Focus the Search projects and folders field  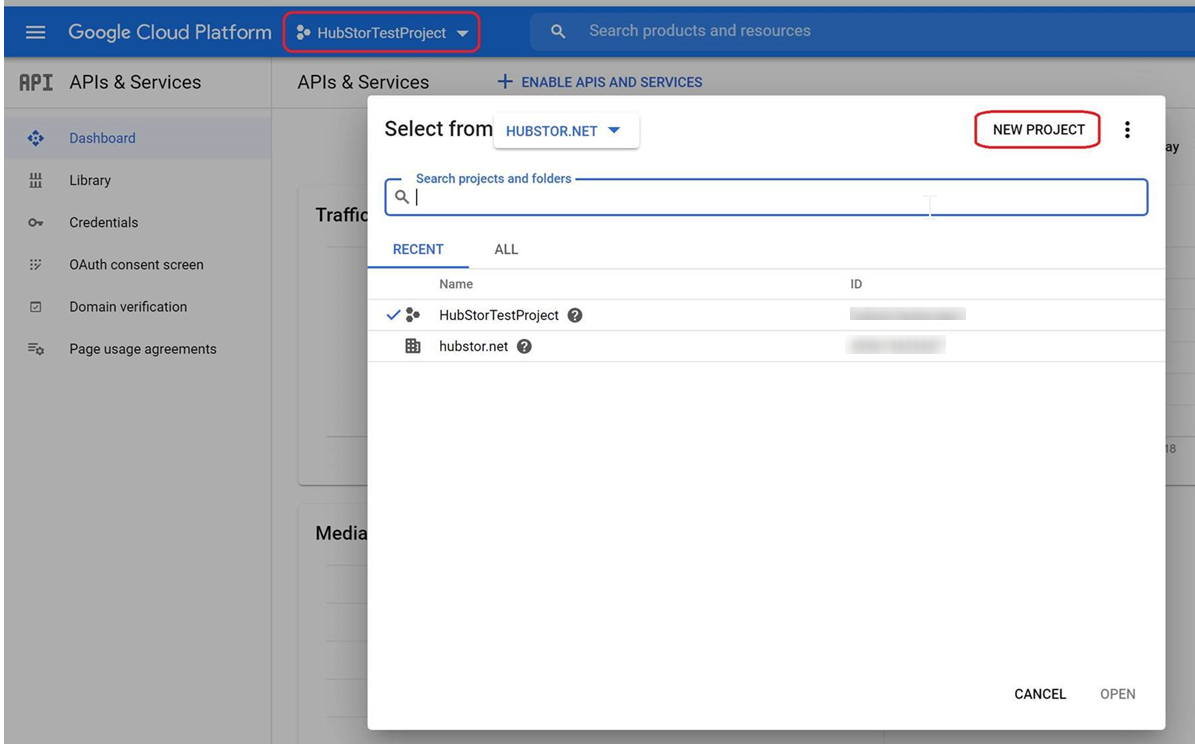click(x=766, y=197)
